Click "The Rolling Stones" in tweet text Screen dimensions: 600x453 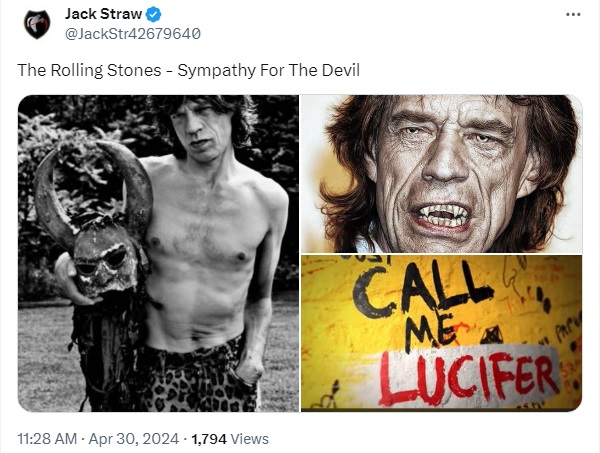tap(90, 70)
